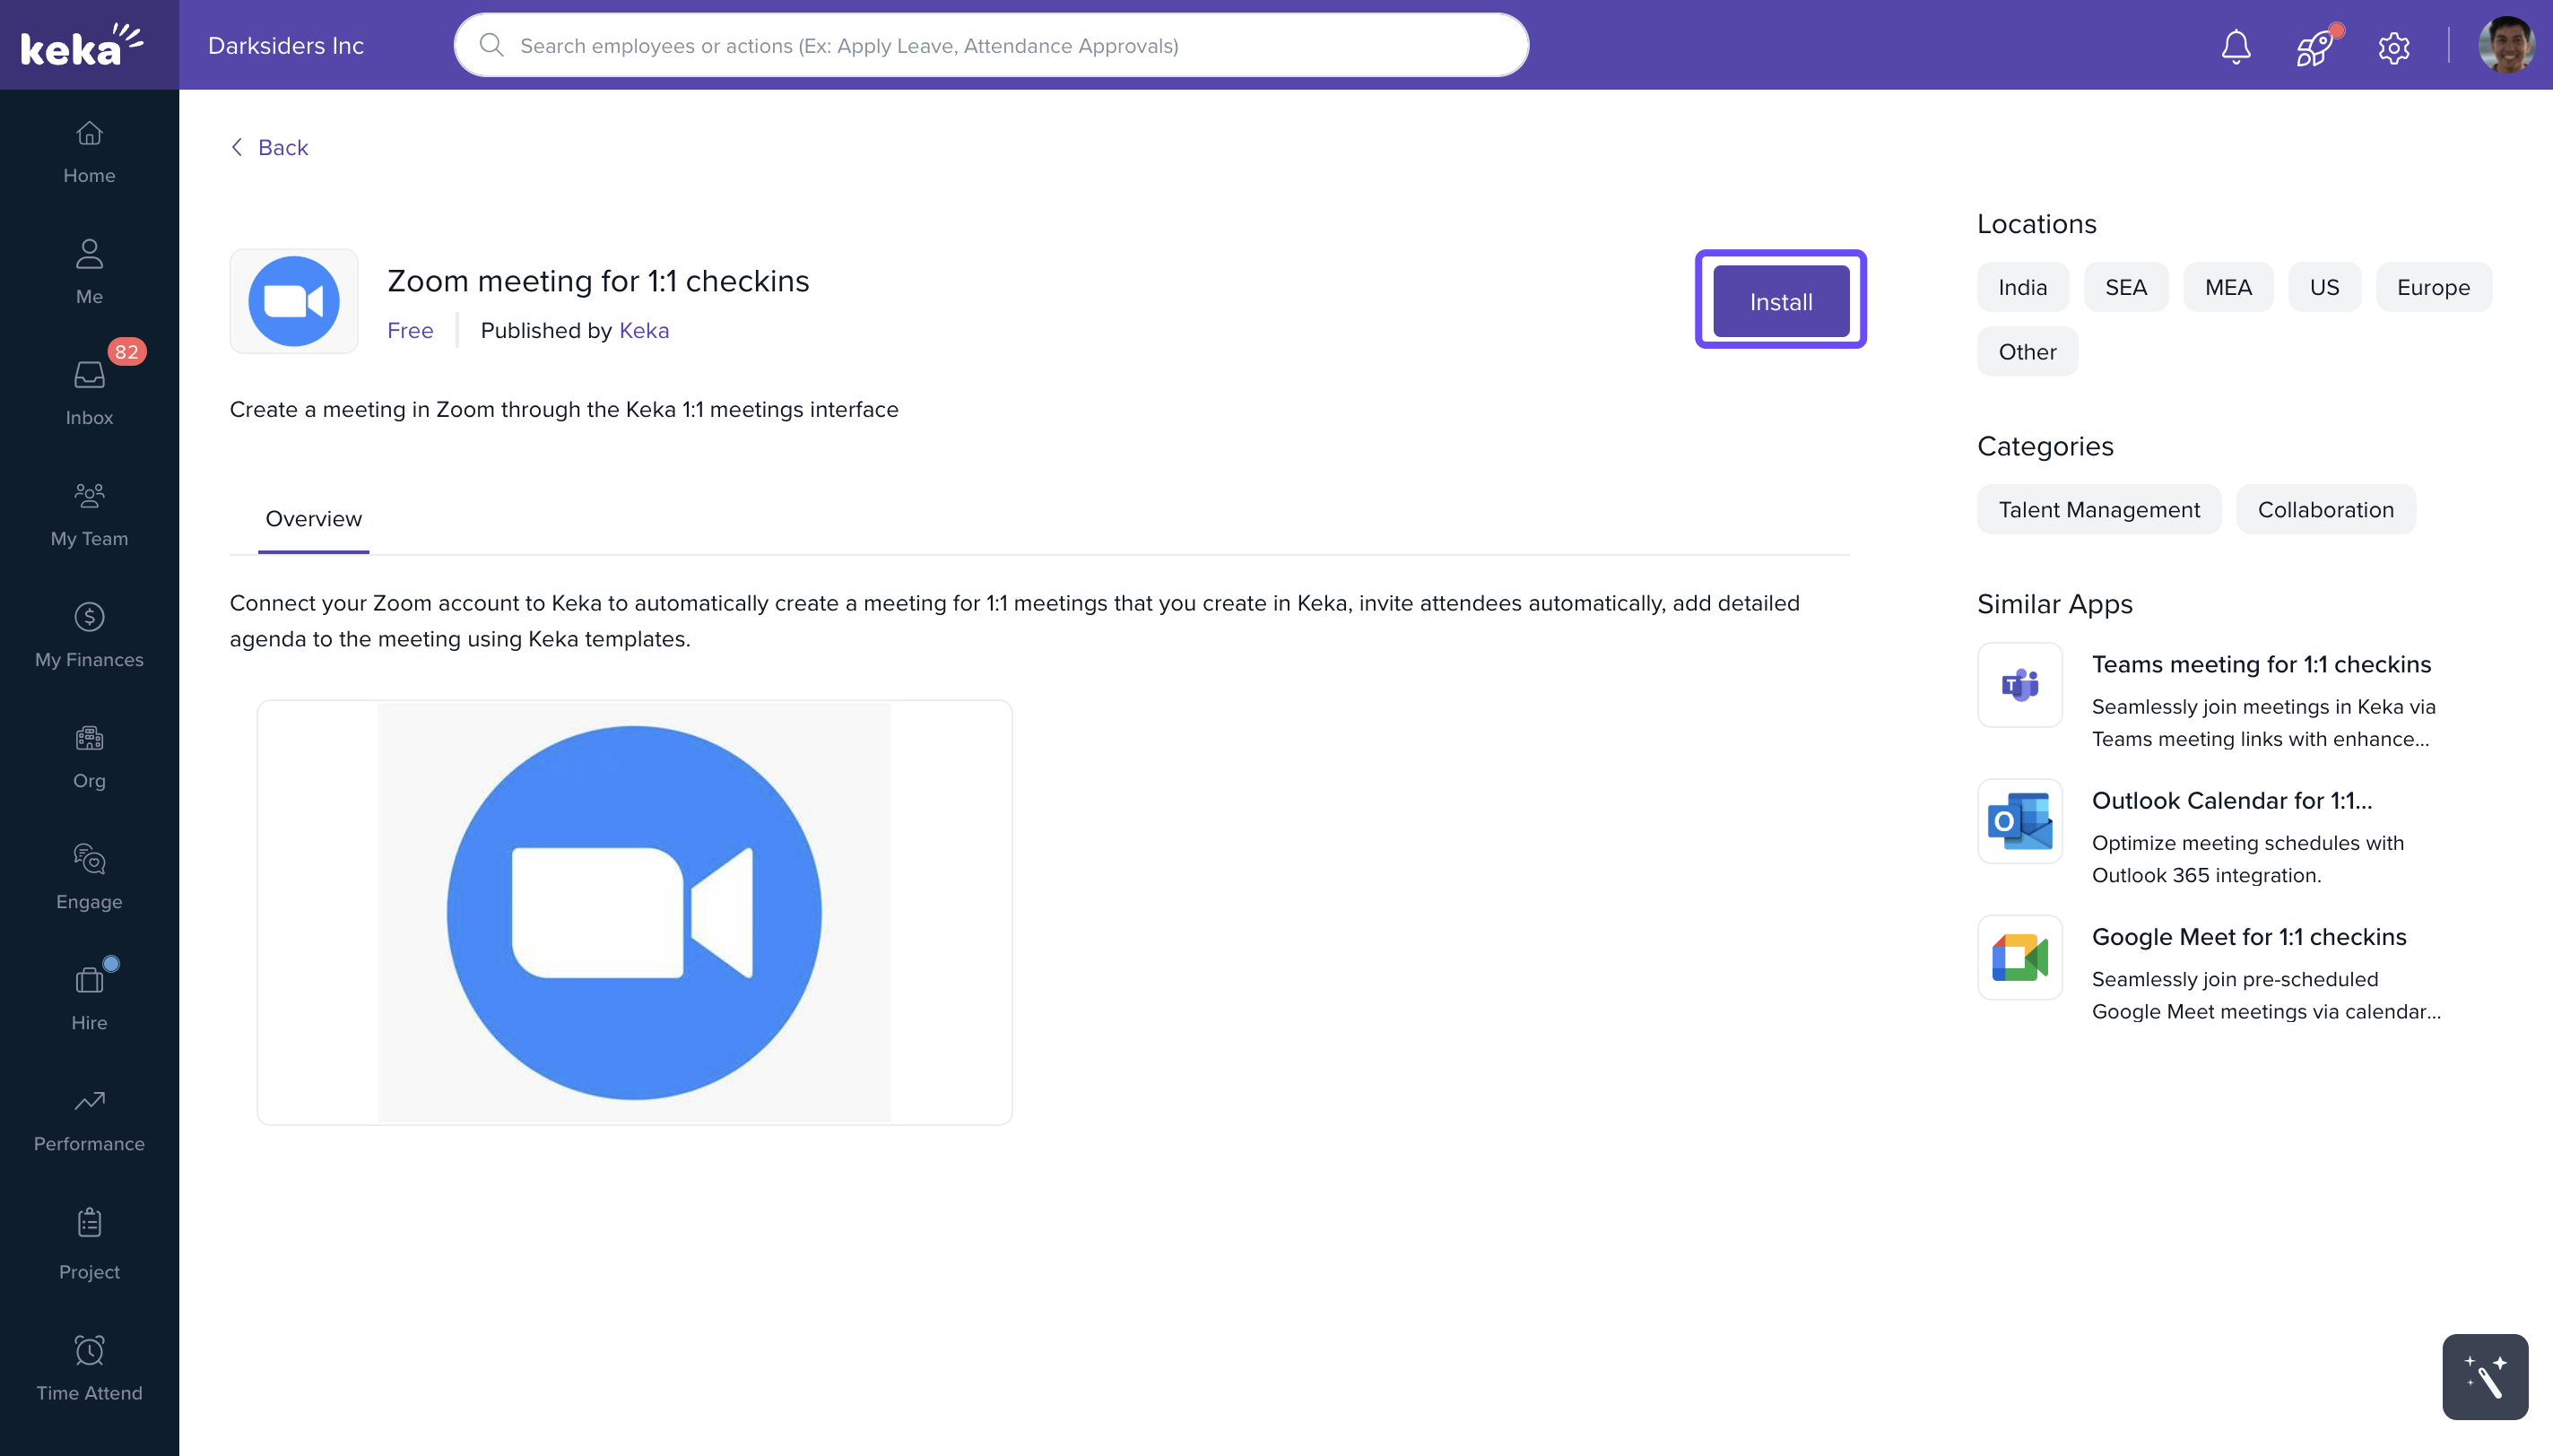2553x1456 pixels.
Task: Open the Teams meeting app icon
Action: coord(2019,685)
